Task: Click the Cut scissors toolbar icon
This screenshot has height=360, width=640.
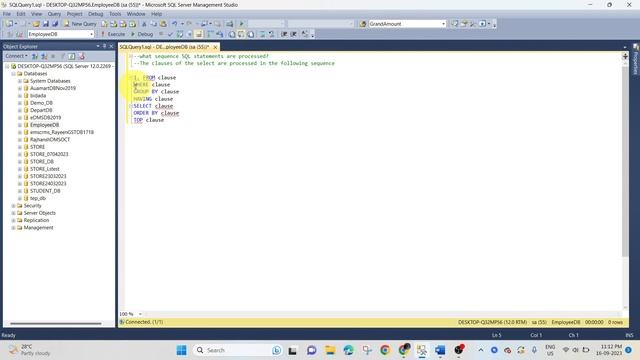Action: (144, 24)
